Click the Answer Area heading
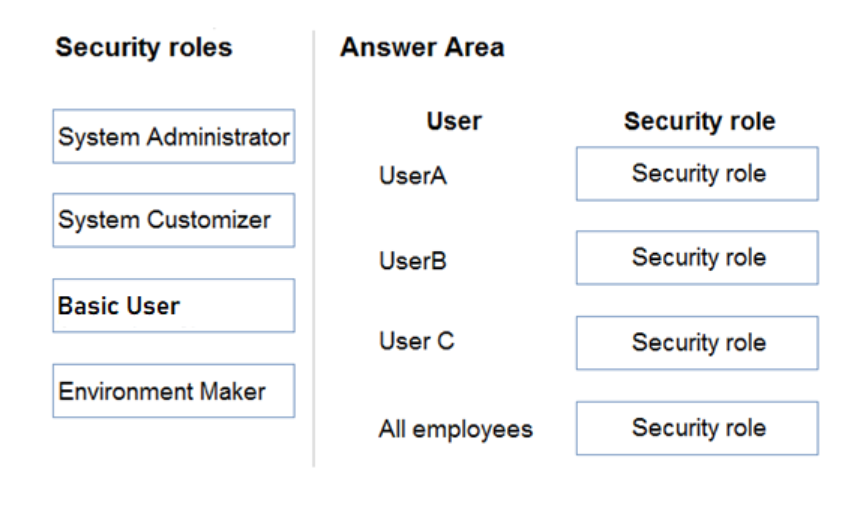859x513 pixels. click(422, 47)
